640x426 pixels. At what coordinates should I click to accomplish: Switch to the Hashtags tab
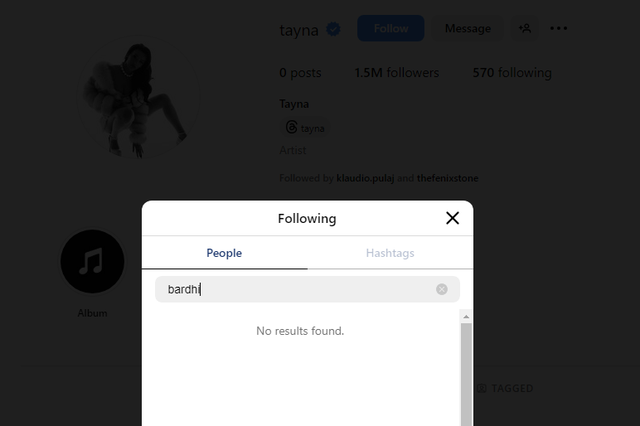point(390,253)
